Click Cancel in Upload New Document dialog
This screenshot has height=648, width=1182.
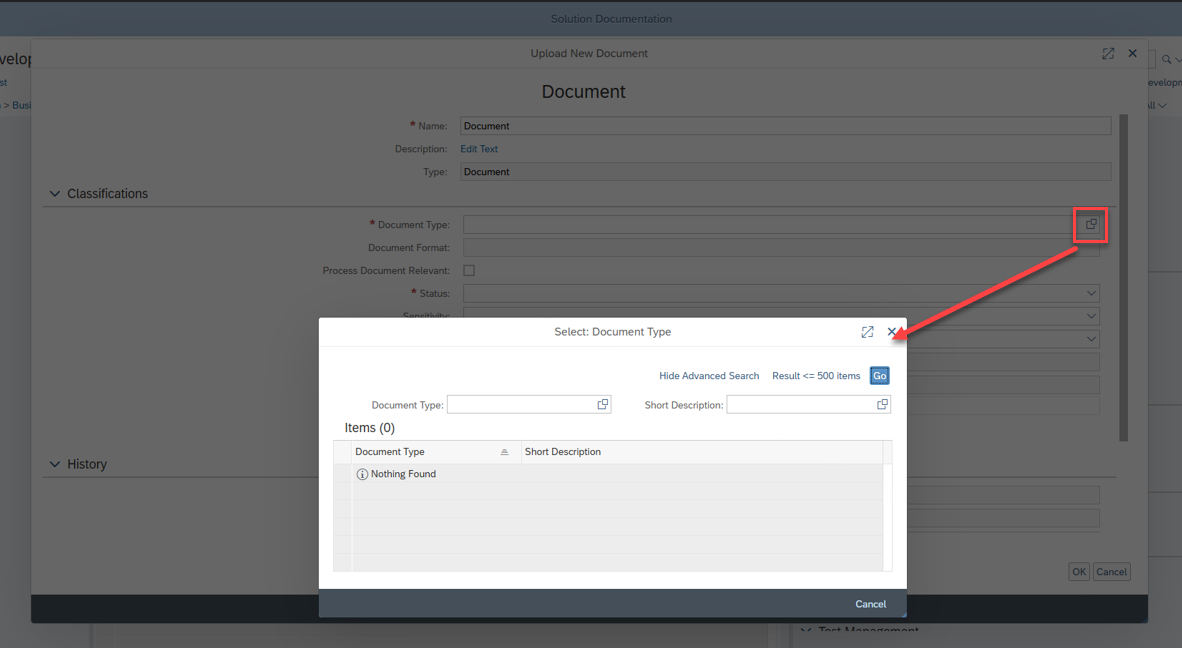[1111, 572]
